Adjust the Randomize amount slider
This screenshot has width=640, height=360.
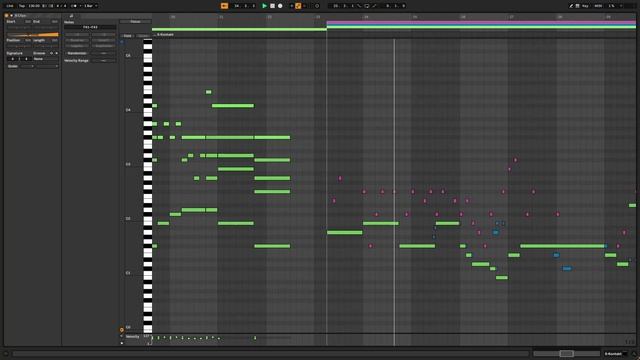coord(104,53)
